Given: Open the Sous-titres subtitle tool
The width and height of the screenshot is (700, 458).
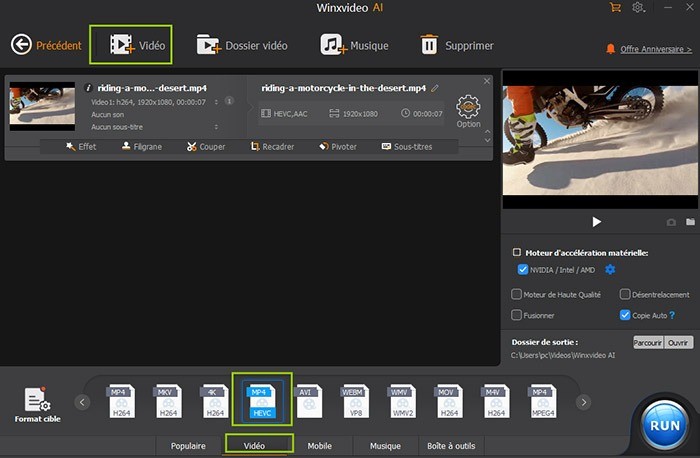Looking at the screenshot, I should (407, 146).
